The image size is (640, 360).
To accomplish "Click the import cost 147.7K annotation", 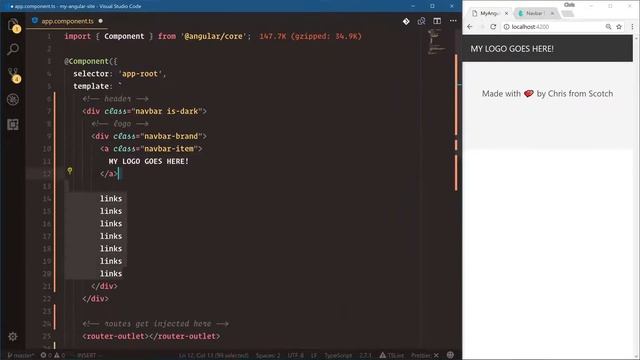I will point(310,36).
